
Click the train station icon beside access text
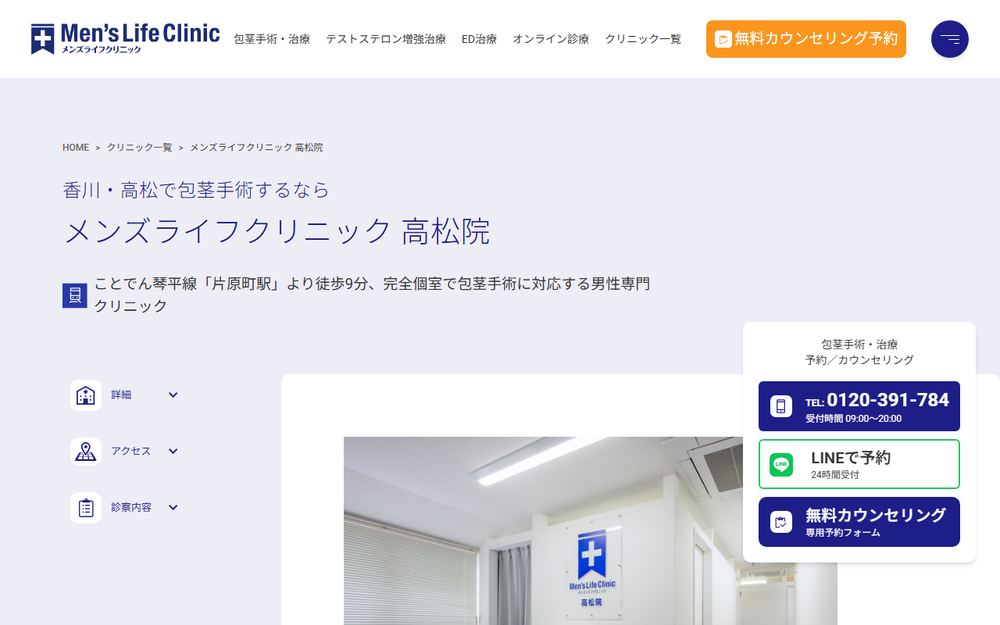point(75,295)
